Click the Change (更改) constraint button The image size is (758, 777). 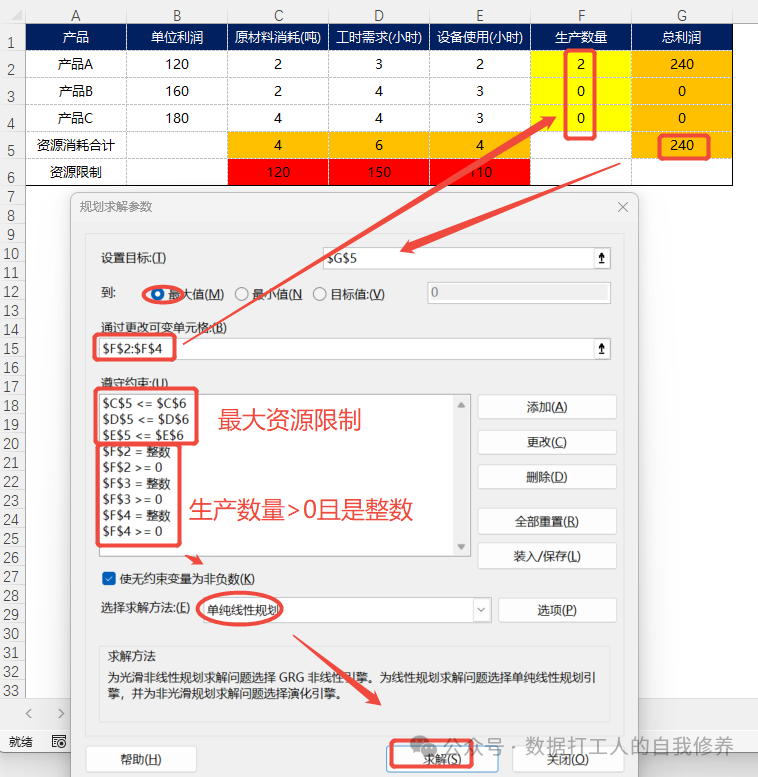point(546,442)
